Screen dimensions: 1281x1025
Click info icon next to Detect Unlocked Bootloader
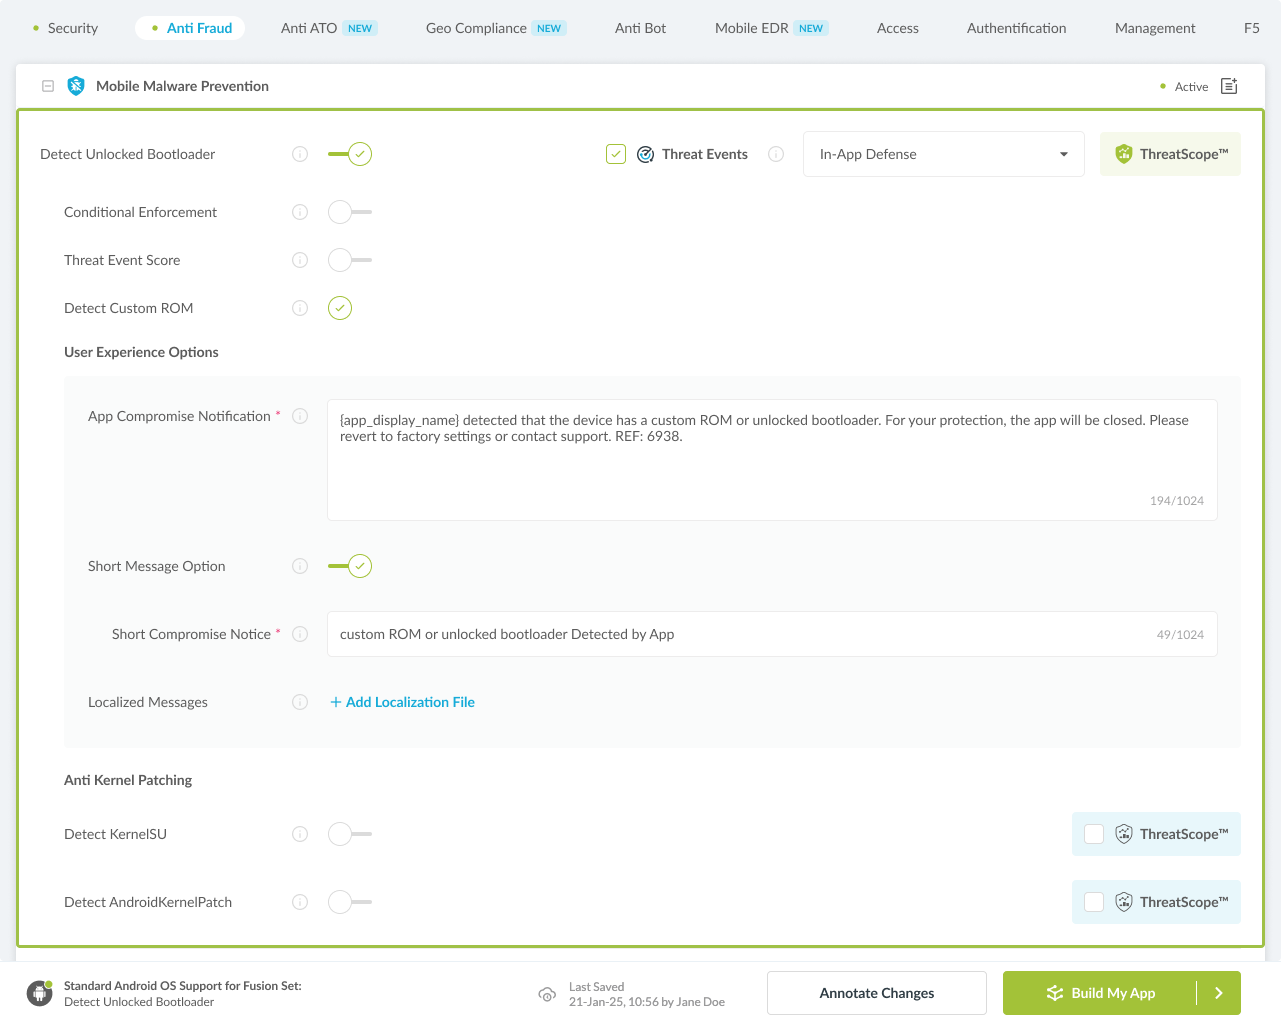pos(300,154)
